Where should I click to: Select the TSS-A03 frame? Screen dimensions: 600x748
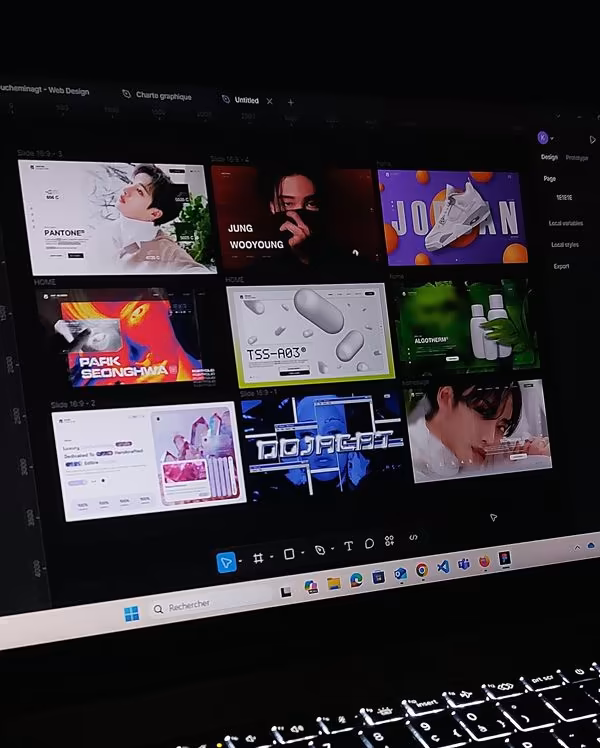310,335
